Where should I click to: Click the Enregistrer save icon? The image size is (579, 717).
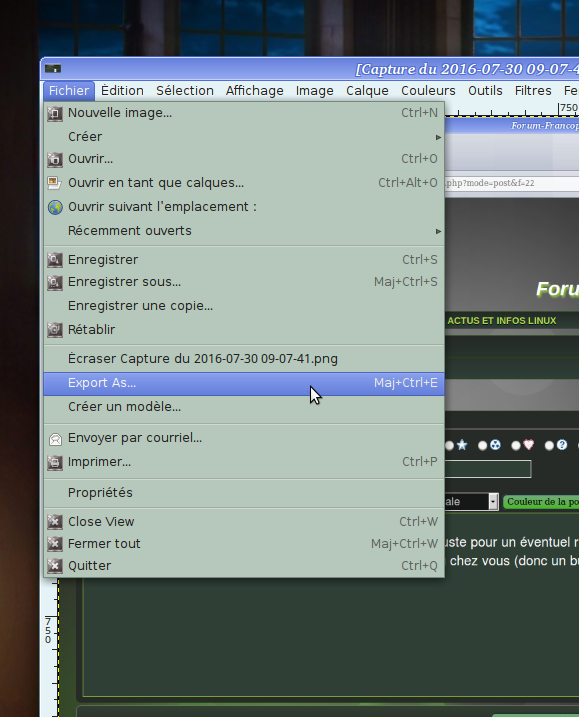(x=55, y=260)
